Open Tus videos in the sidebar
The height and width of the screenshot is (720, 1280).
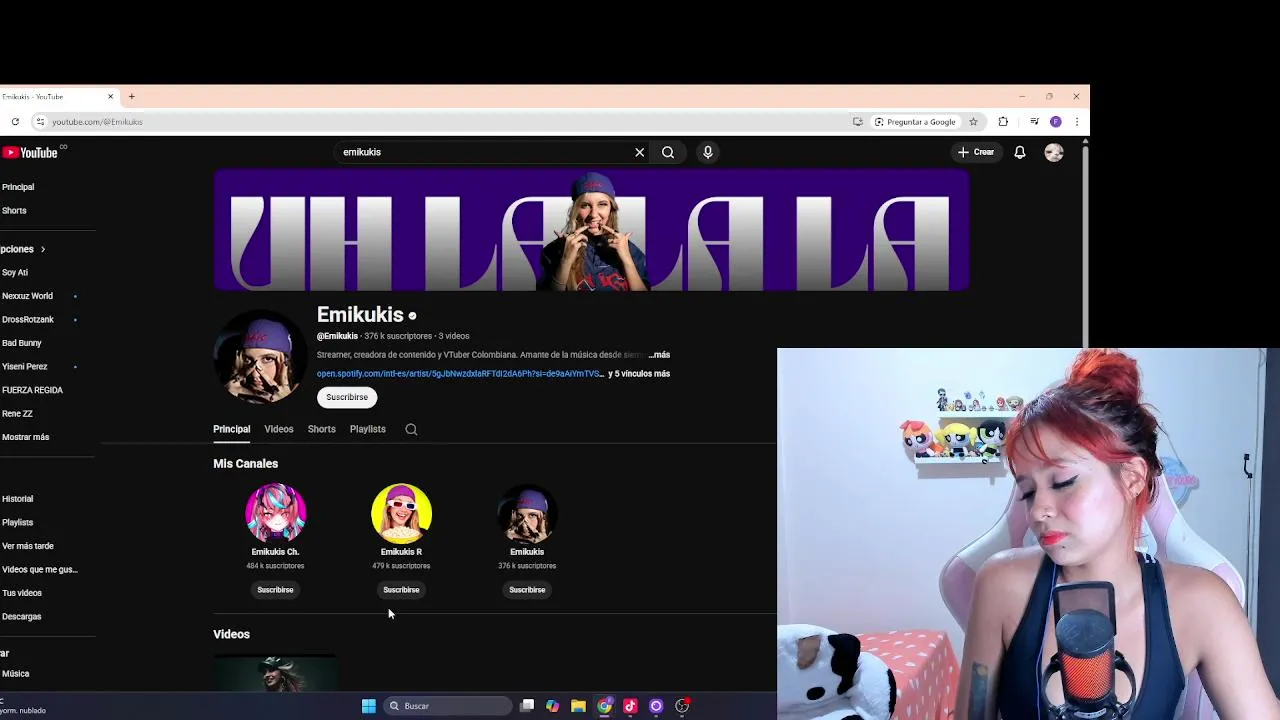point(22,593)
